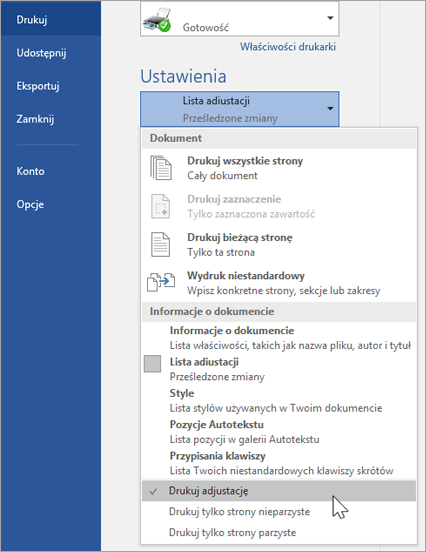Image resolution: width=426 pixels, height=552 pixels.
Task: Open the Drukuj tab in the sidebar
Action: tap(50, 19)
